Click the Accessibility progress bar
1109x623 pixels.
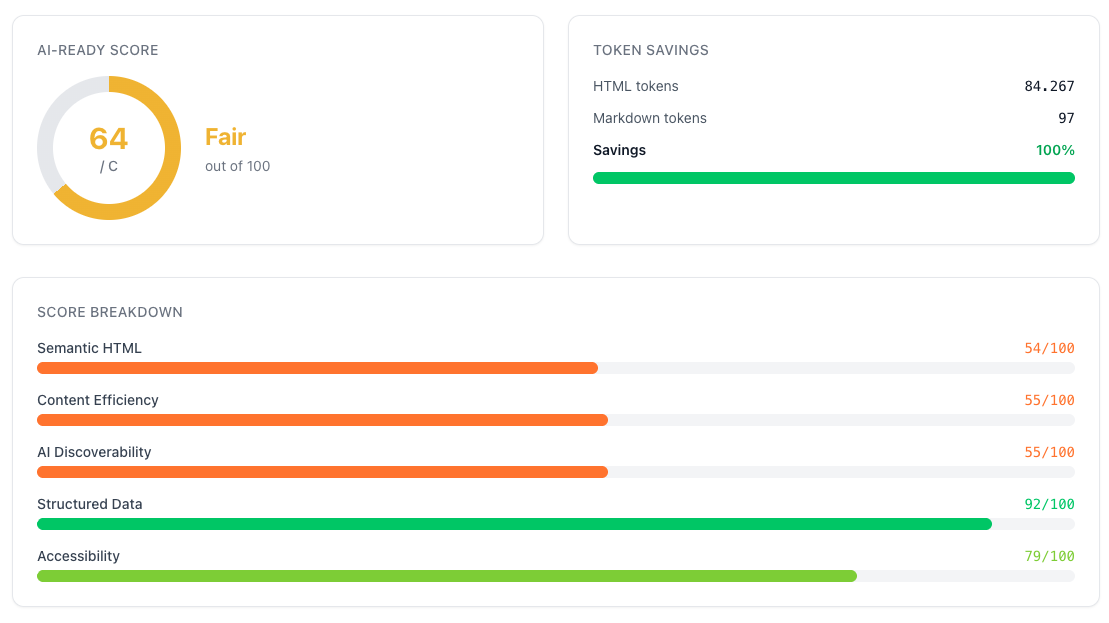pos(556,576)
